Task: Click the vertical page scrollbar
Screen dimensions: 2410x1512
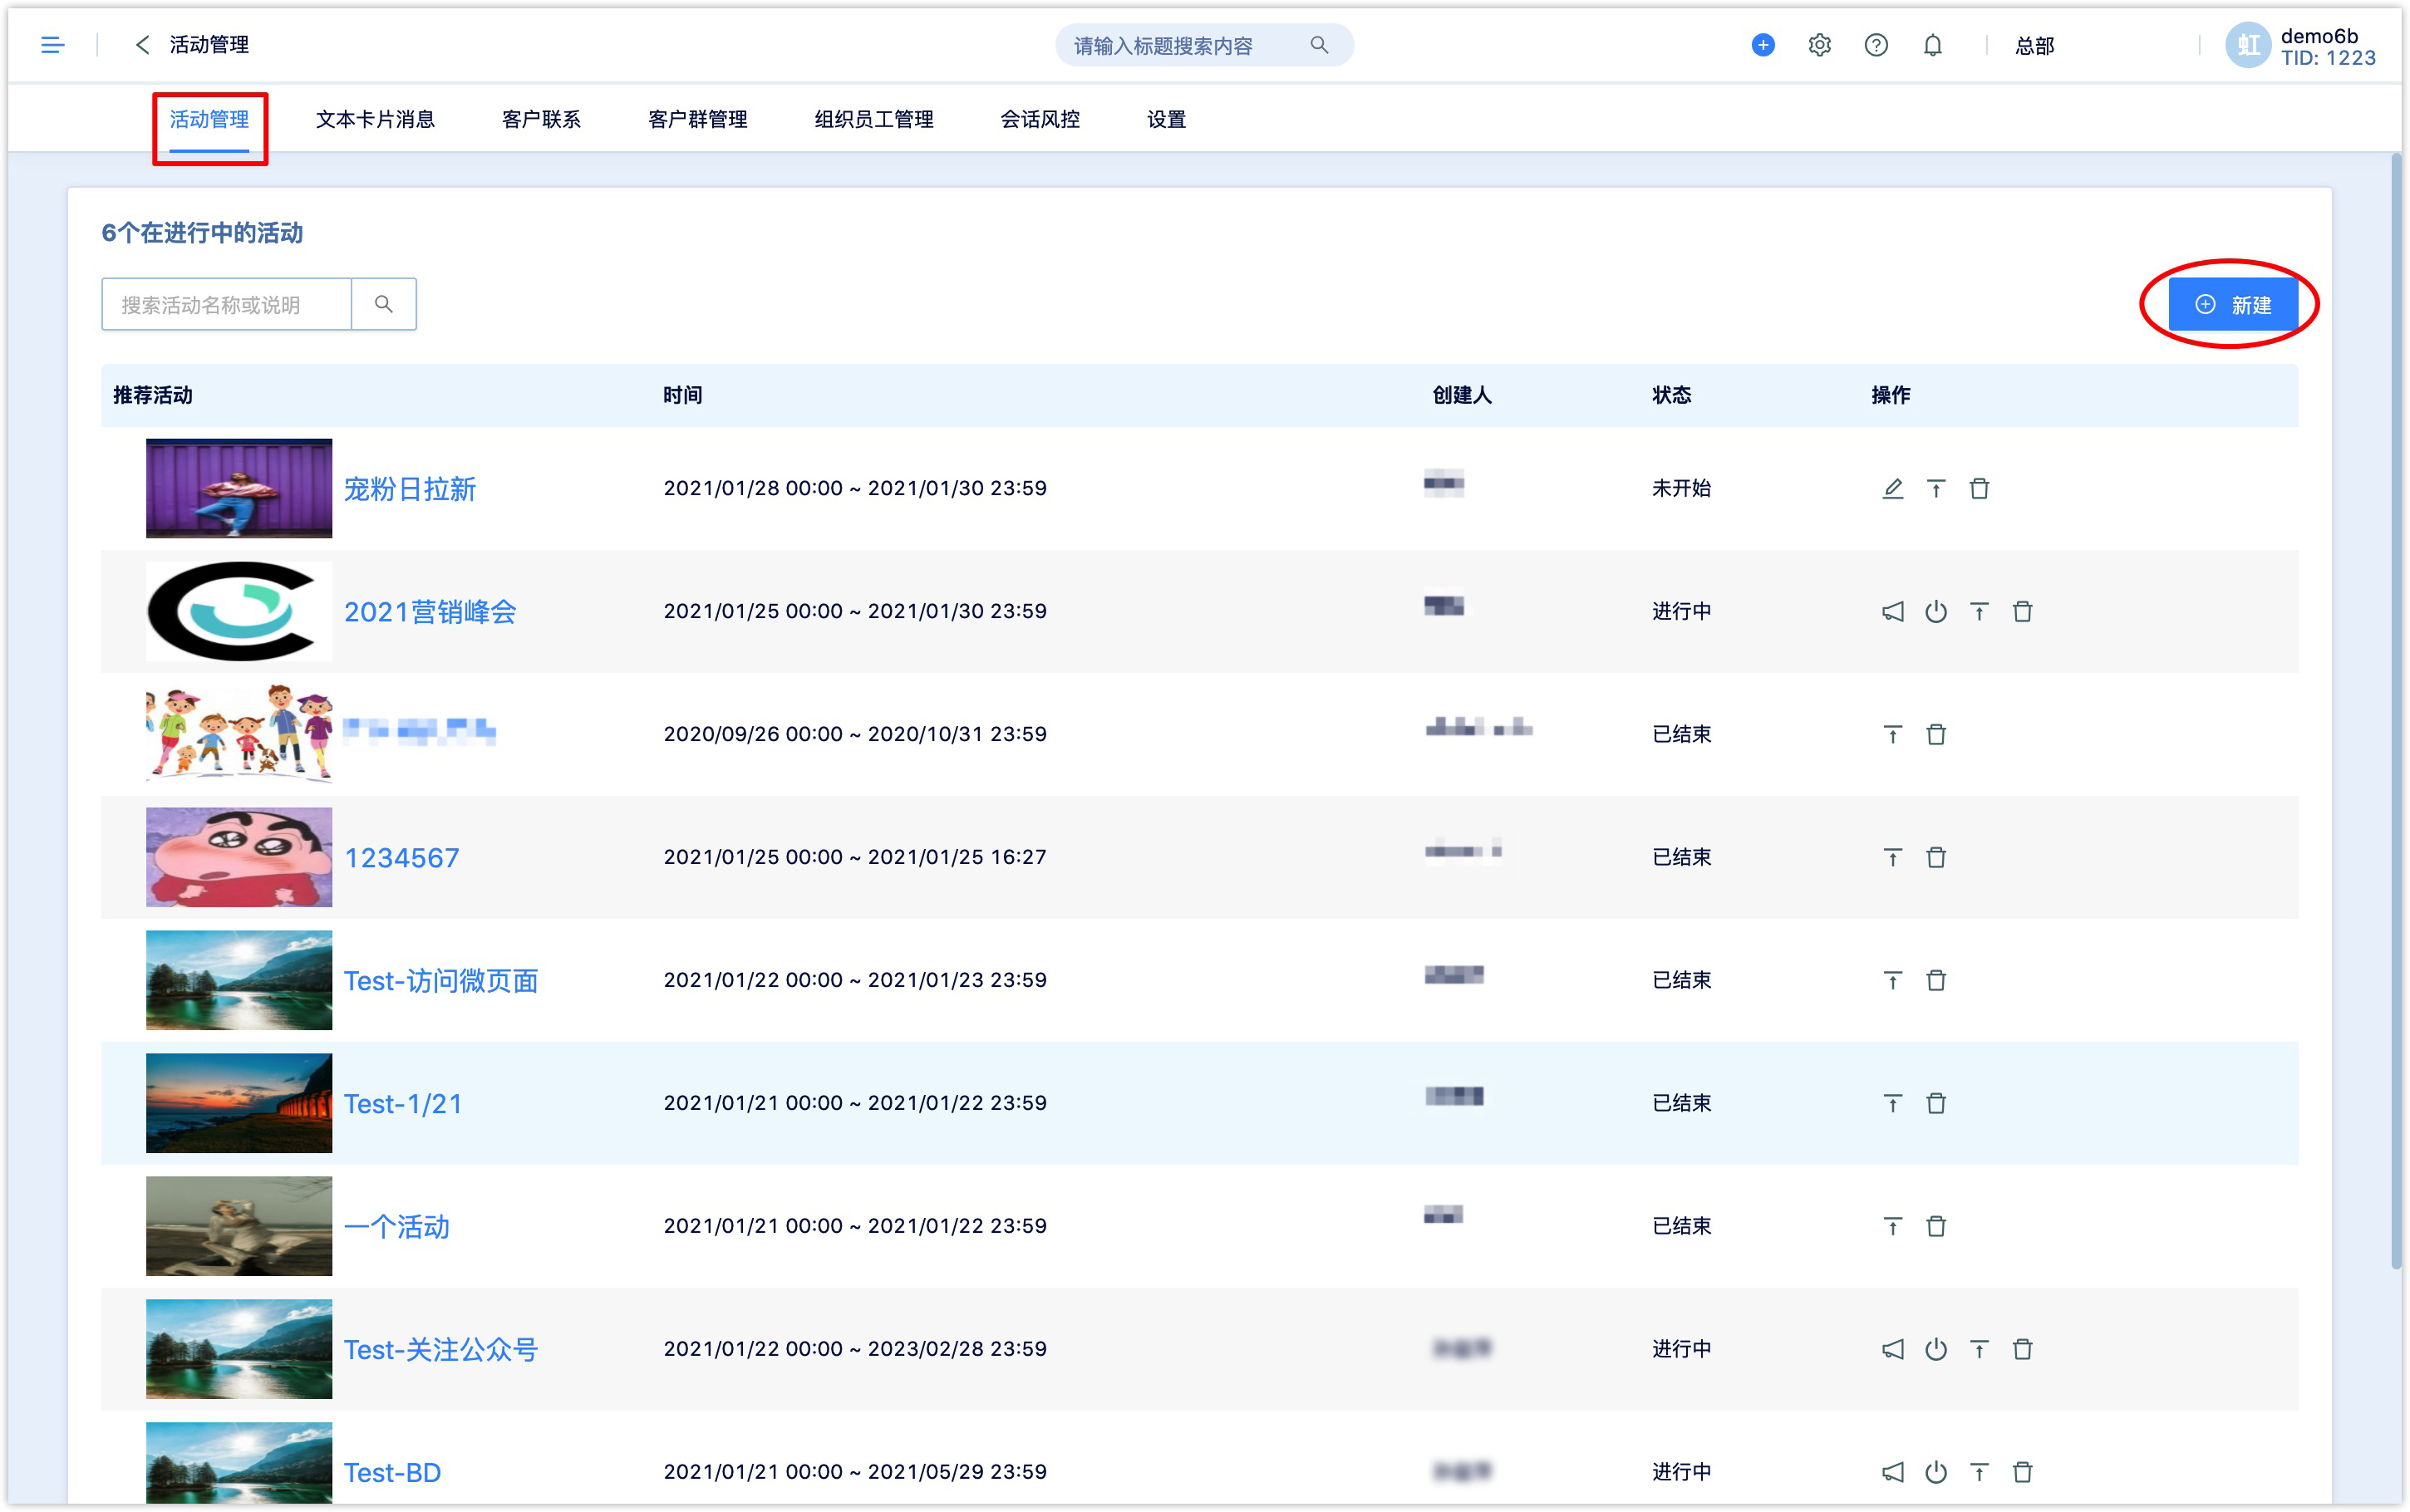Action: (2396, 710)
